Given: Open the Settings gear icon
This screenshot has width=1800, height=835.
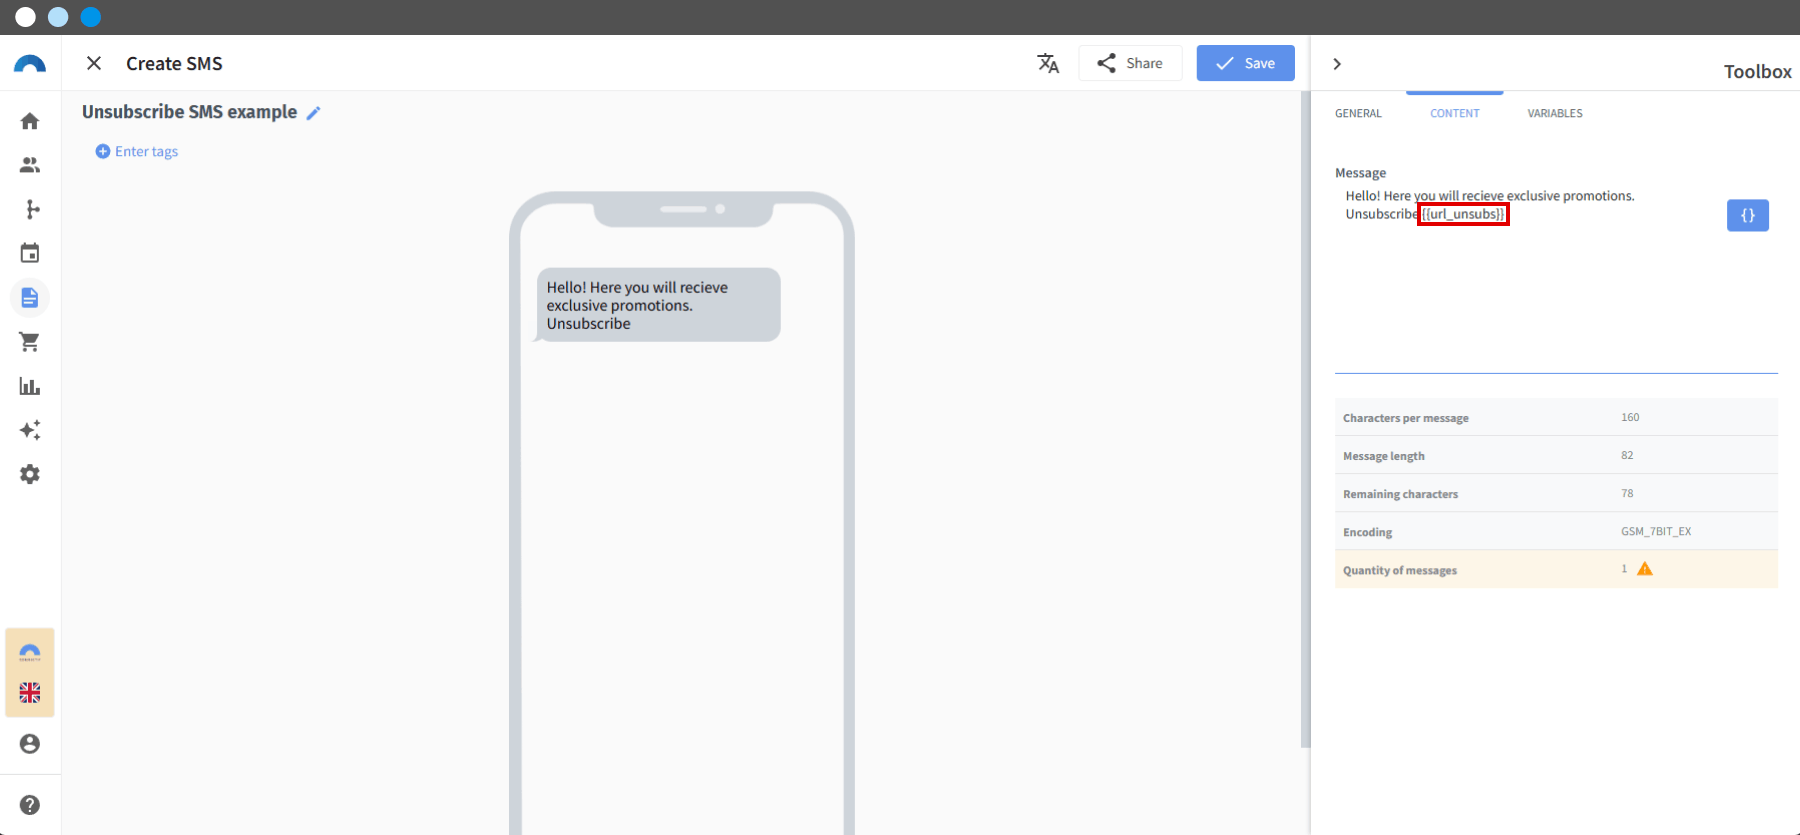Looking at the screenshot, I should [30, 474].
